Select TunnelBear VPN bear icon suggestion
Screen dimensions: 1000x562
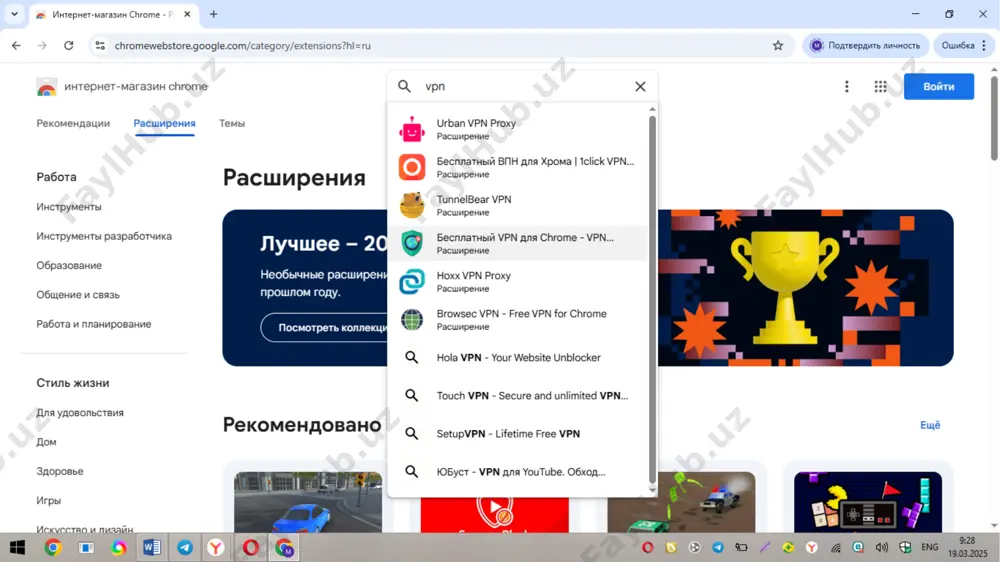coord(518,205)
